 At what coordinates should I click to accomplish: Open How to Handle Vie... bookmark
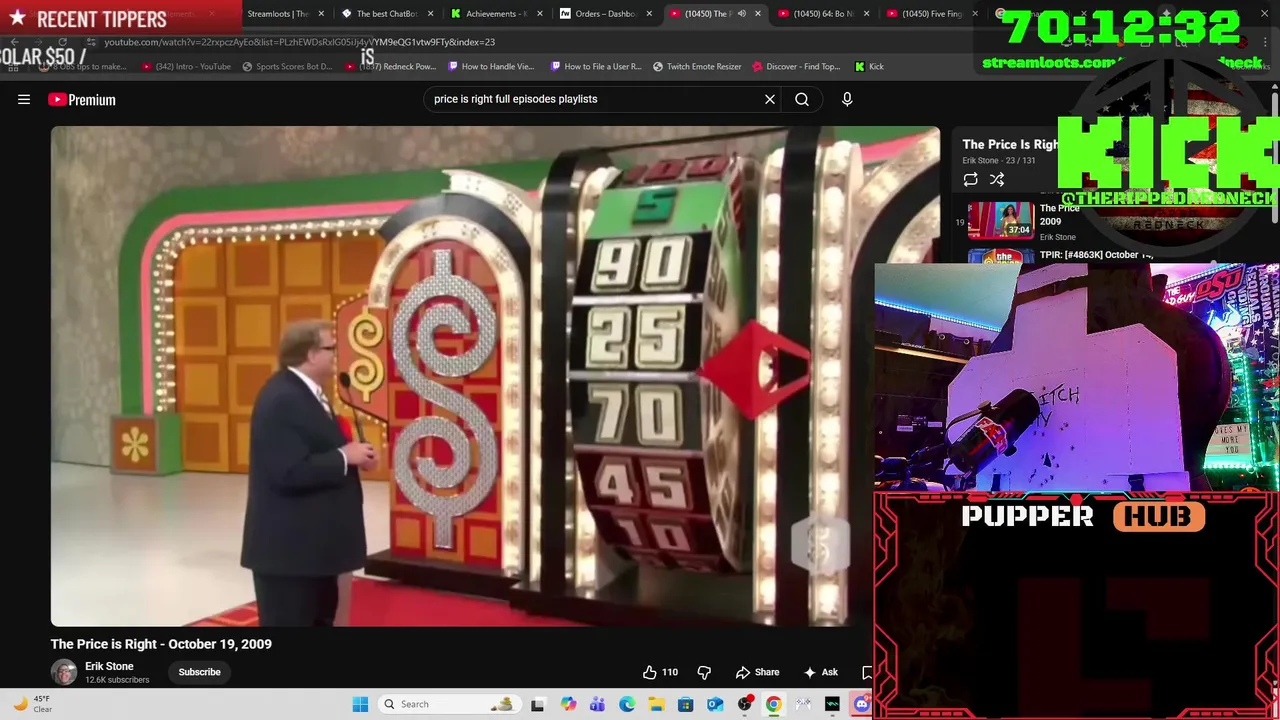(x=491, y=66)
